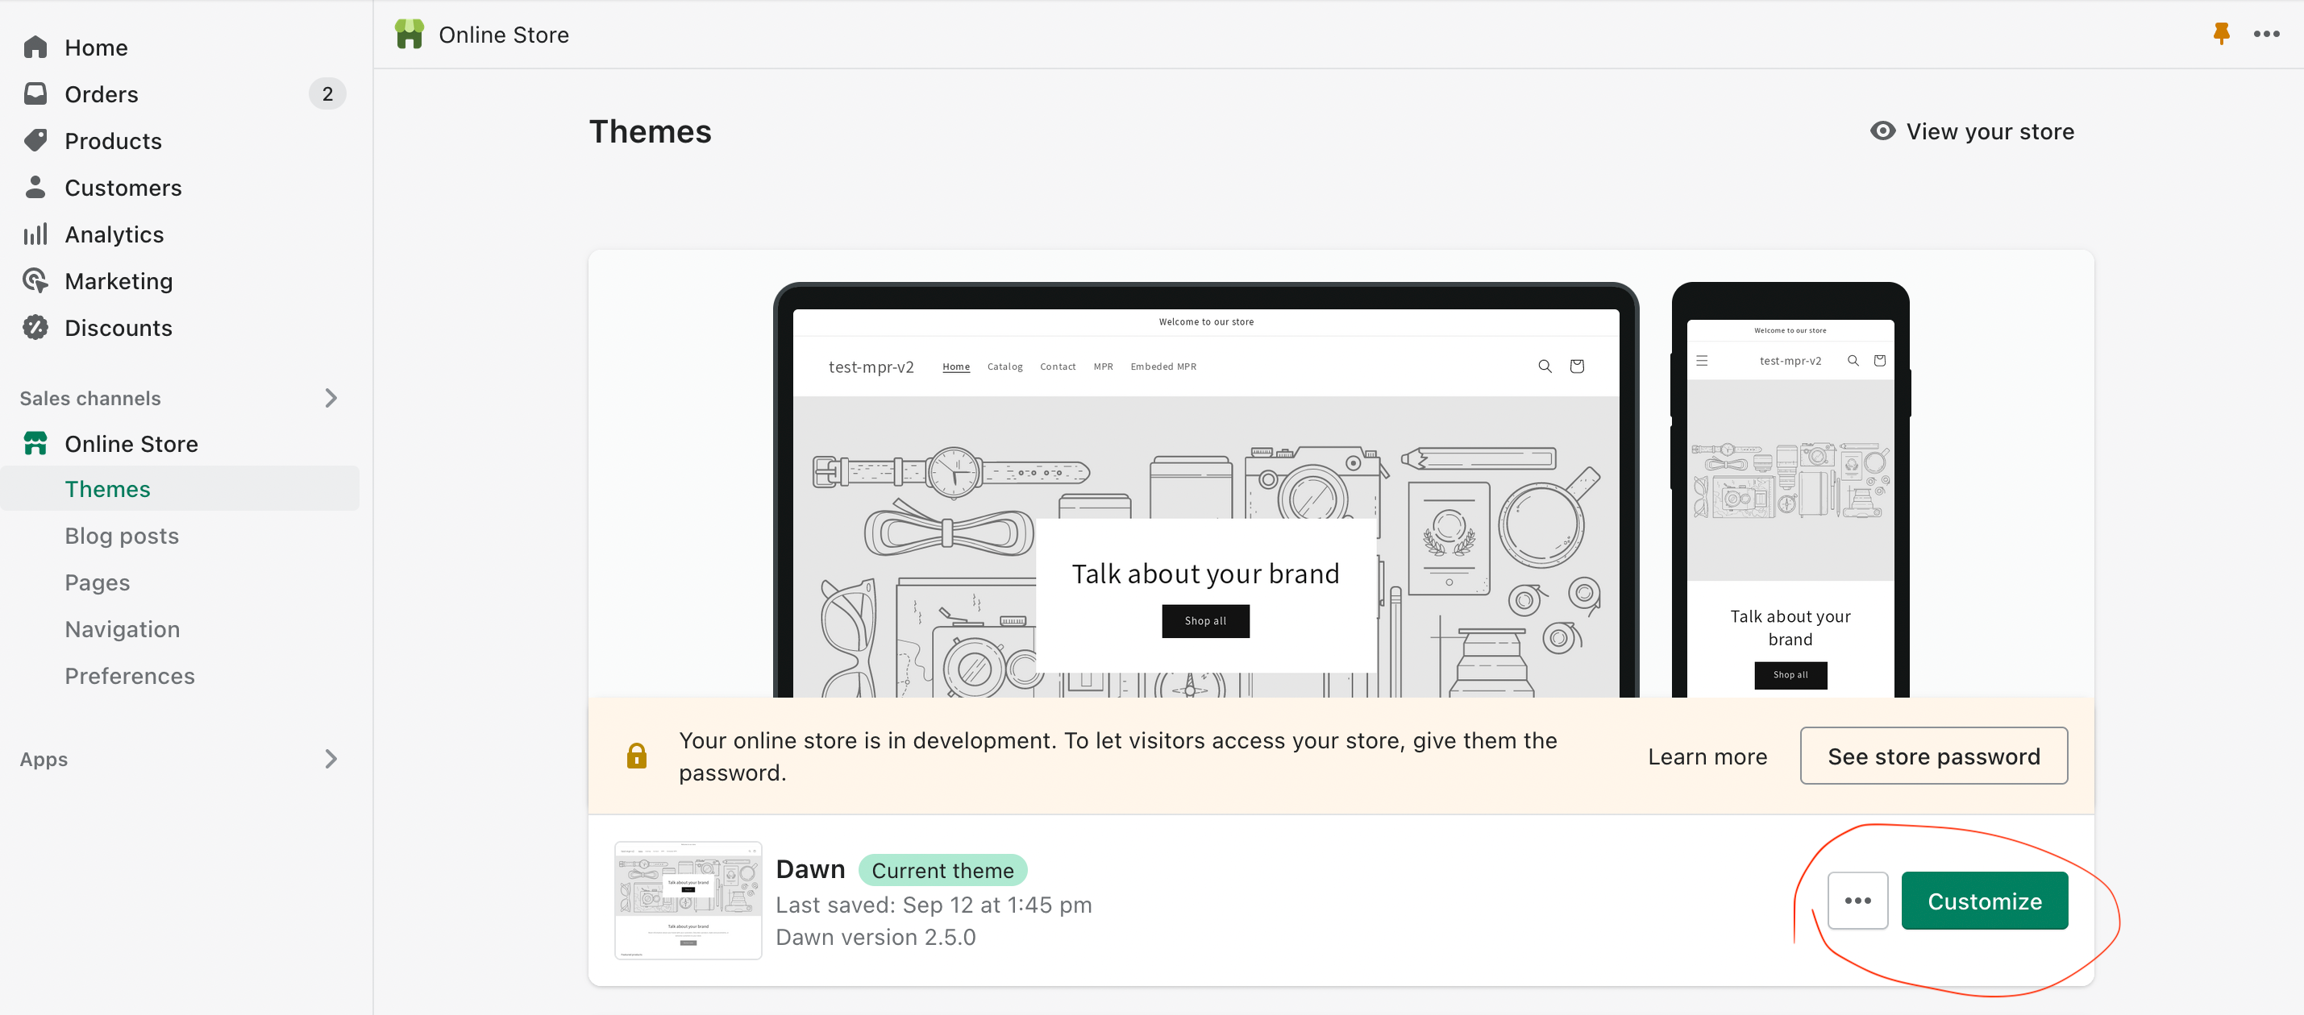The image size is (2304, 1015).
Task: Go to Blog posts page
Action: click(122, 536)
